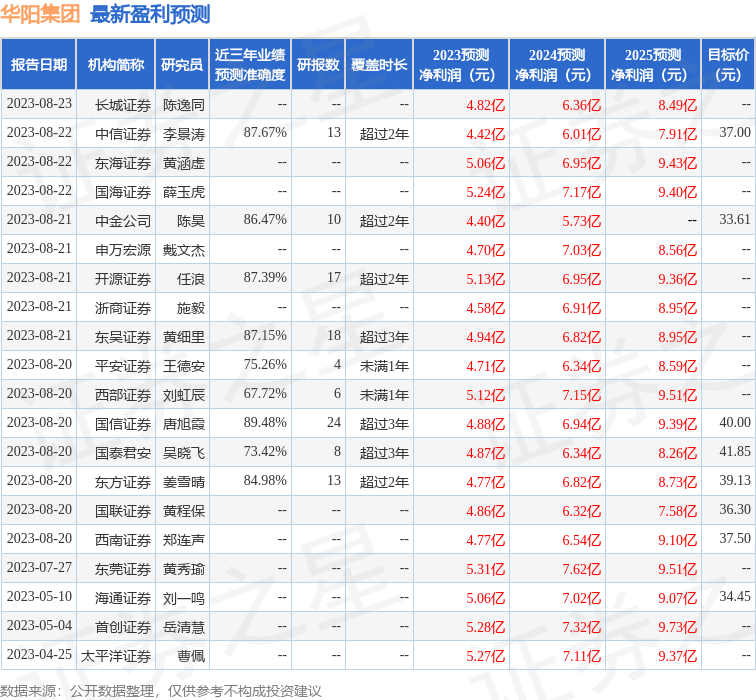
Task: Click the 2025预测净利润 column header
Action: (653, 65)
